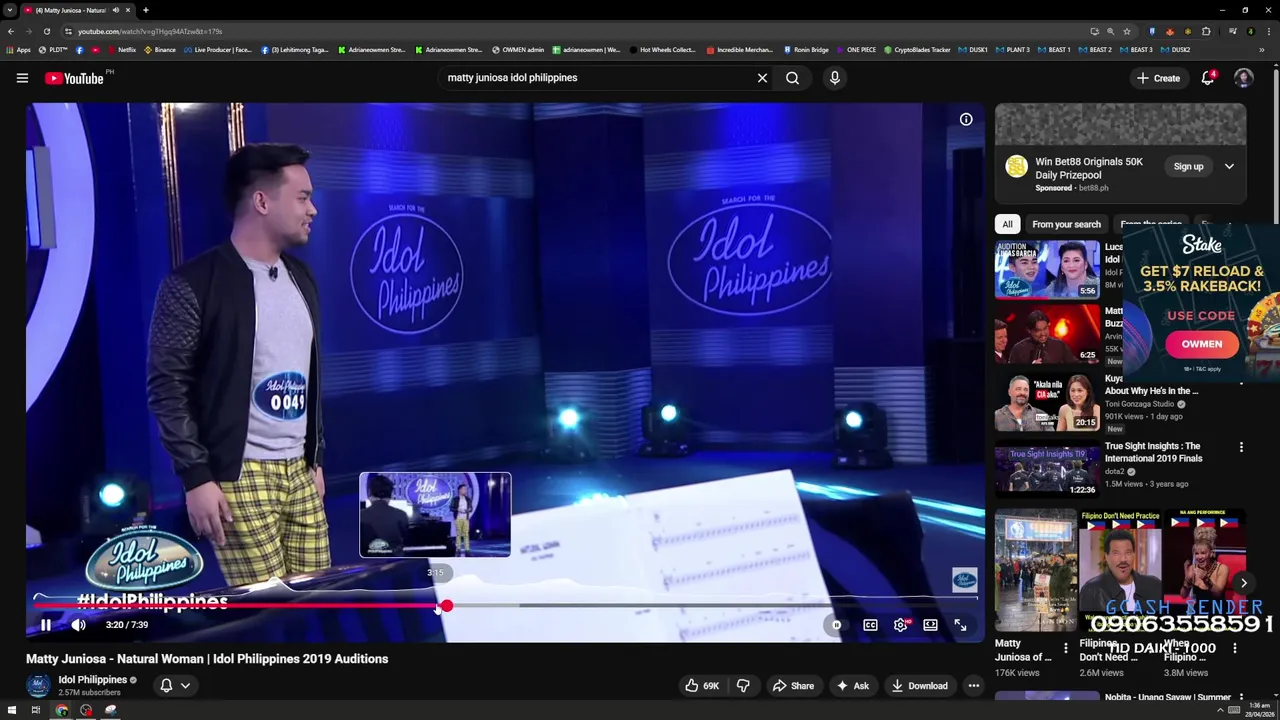Click the red progress bar scrubber

(446, 605)
